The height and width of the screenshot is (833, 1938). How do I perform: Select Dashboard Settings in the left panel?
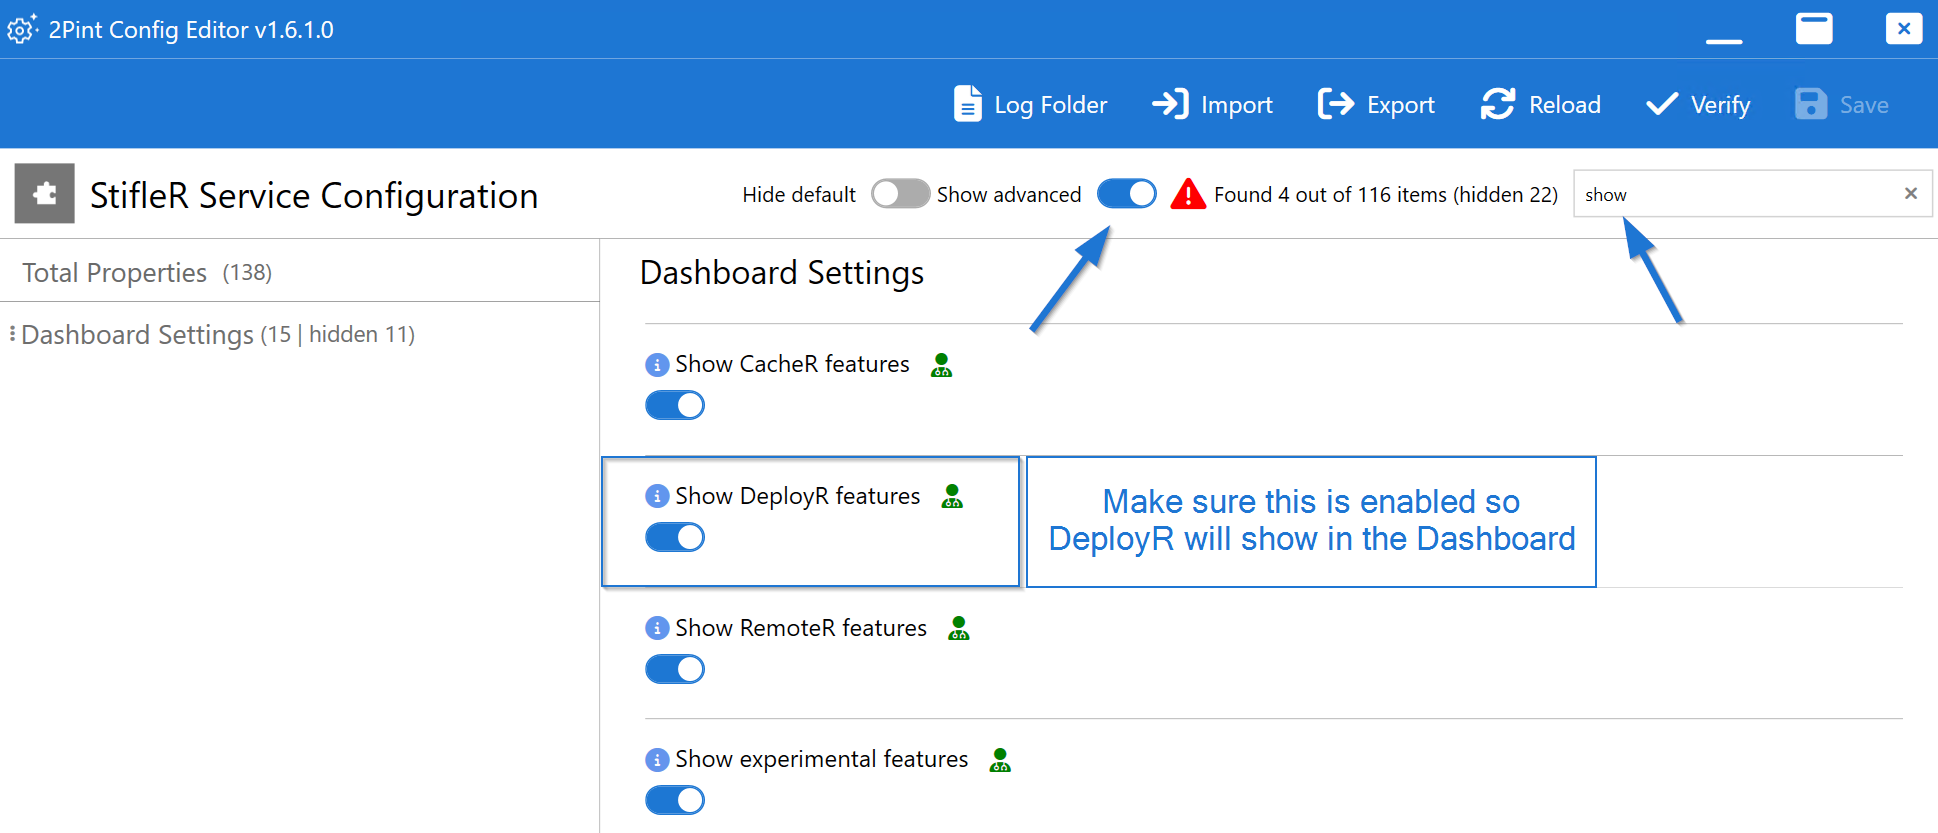point(137,335)
